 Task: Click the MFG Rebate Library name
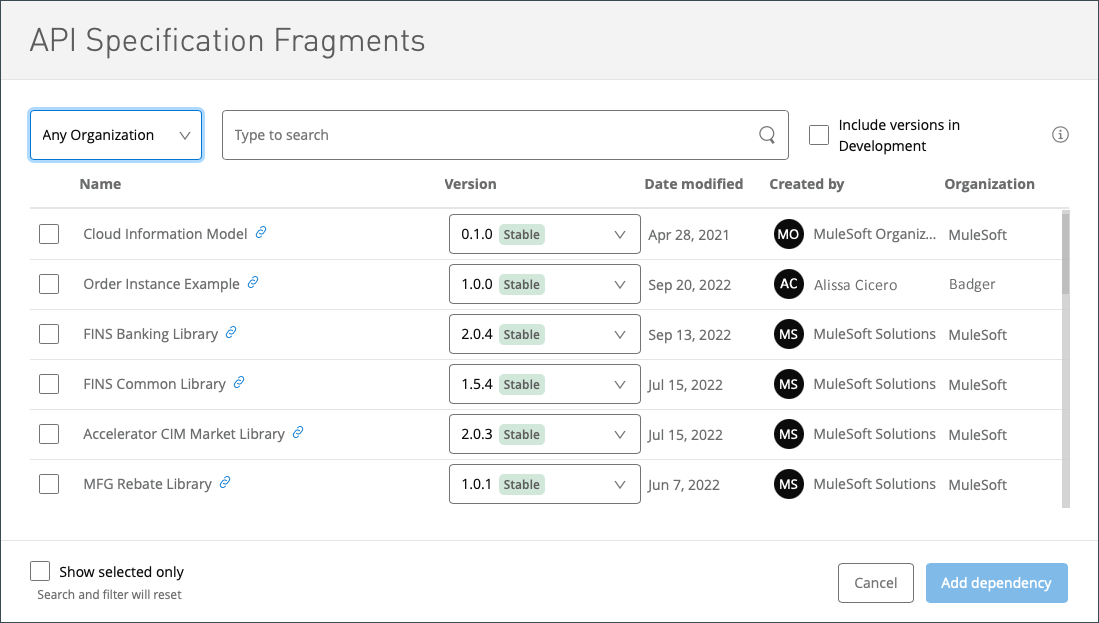147,484
